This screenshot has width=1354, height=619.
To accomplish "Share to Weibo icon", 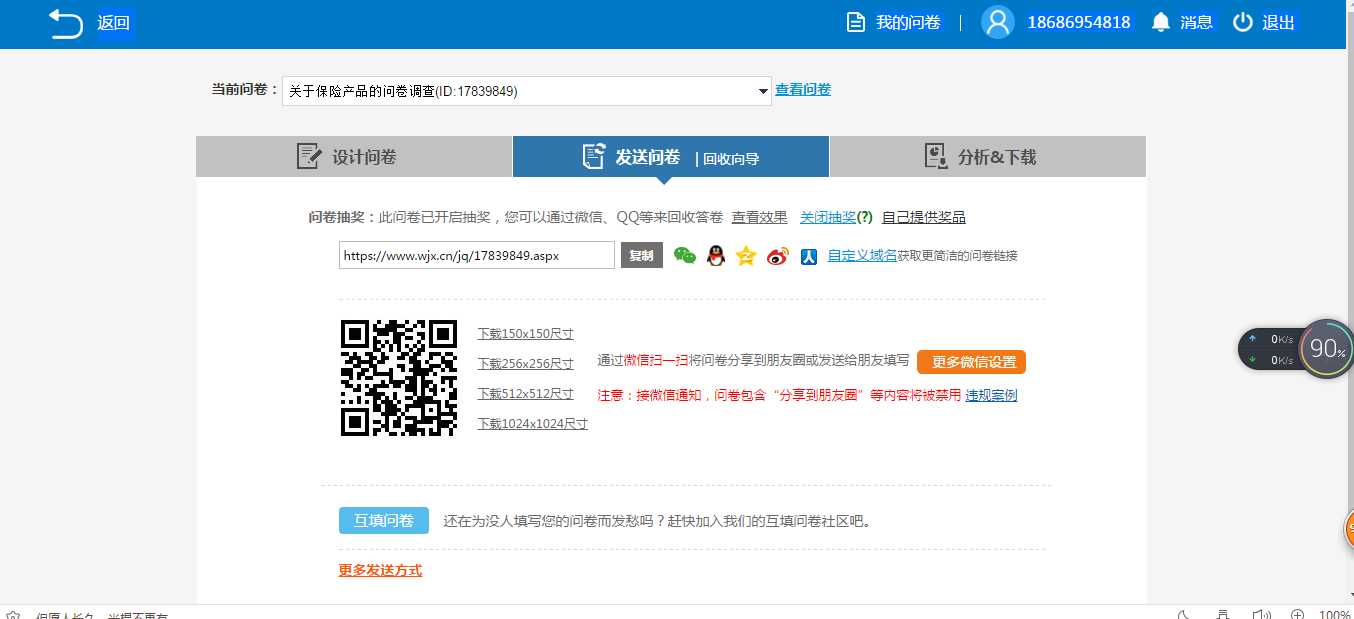I will [x=778, y=256].
